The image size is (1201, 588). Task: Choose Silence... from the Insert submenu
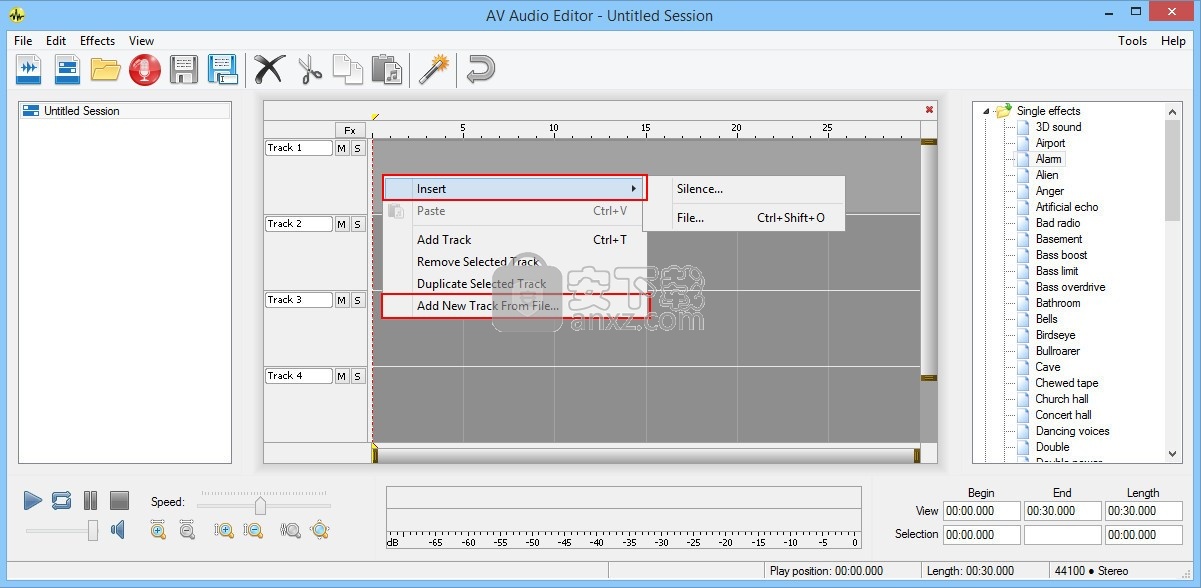(745, 189)
